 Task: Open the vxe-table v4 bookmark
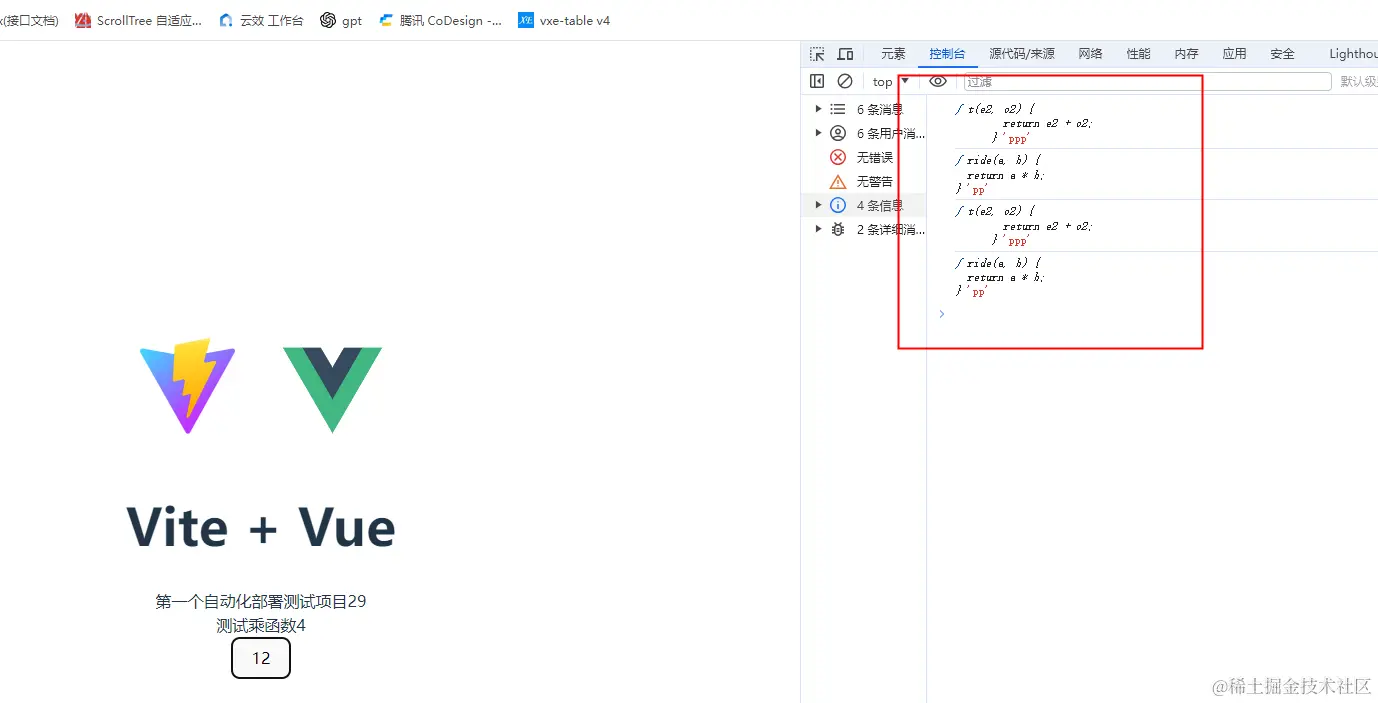[x=564, y=20]
